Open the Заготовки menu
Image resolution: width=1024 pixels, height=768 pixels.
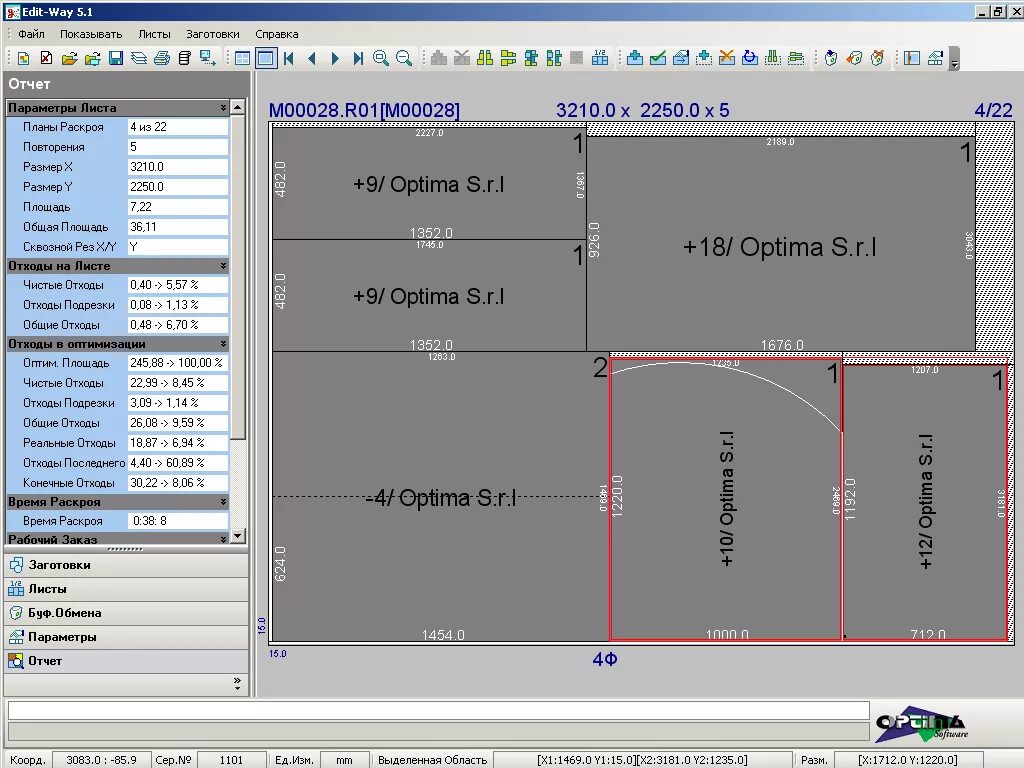pyautogui.click(x=213, y=34)
